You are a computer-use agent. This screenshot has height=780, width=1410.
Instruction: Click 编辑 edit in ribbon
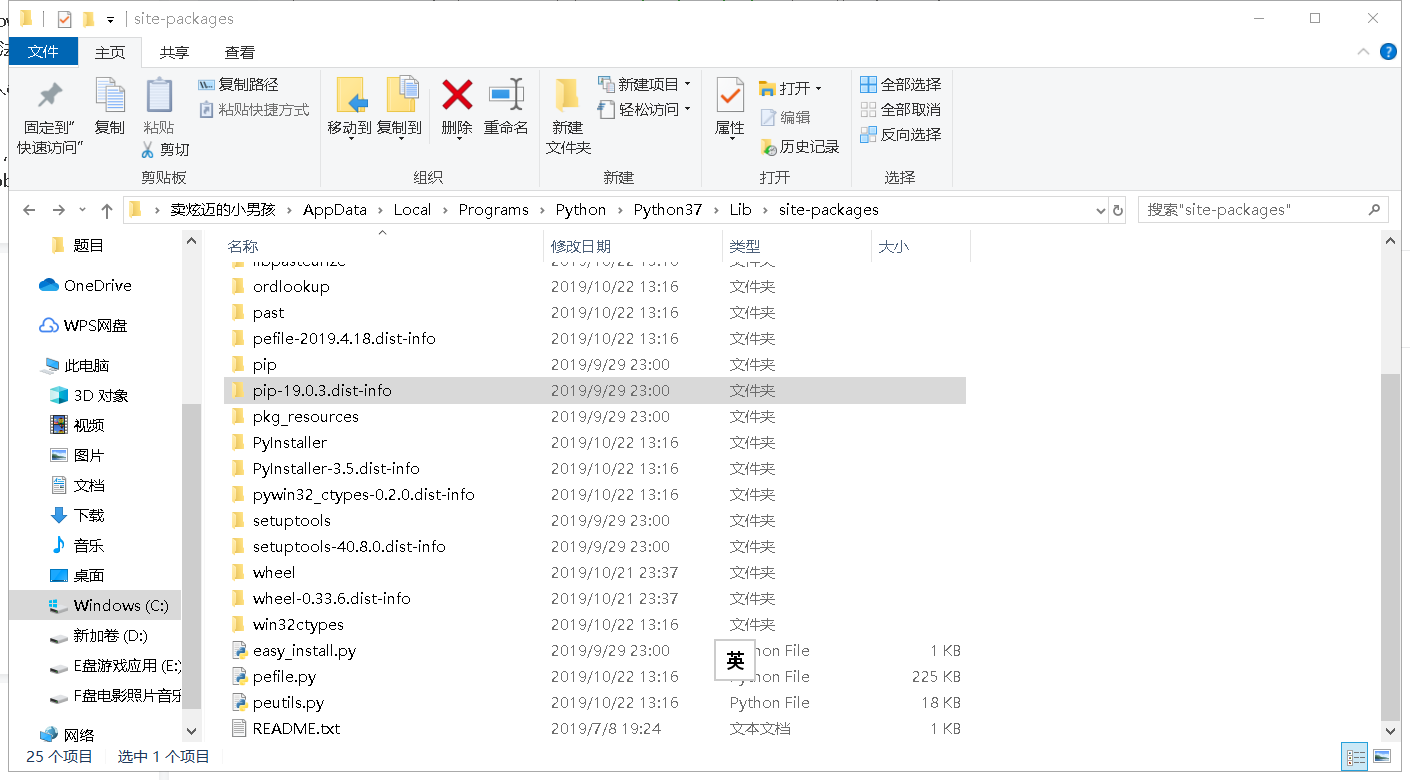point(785,118)
